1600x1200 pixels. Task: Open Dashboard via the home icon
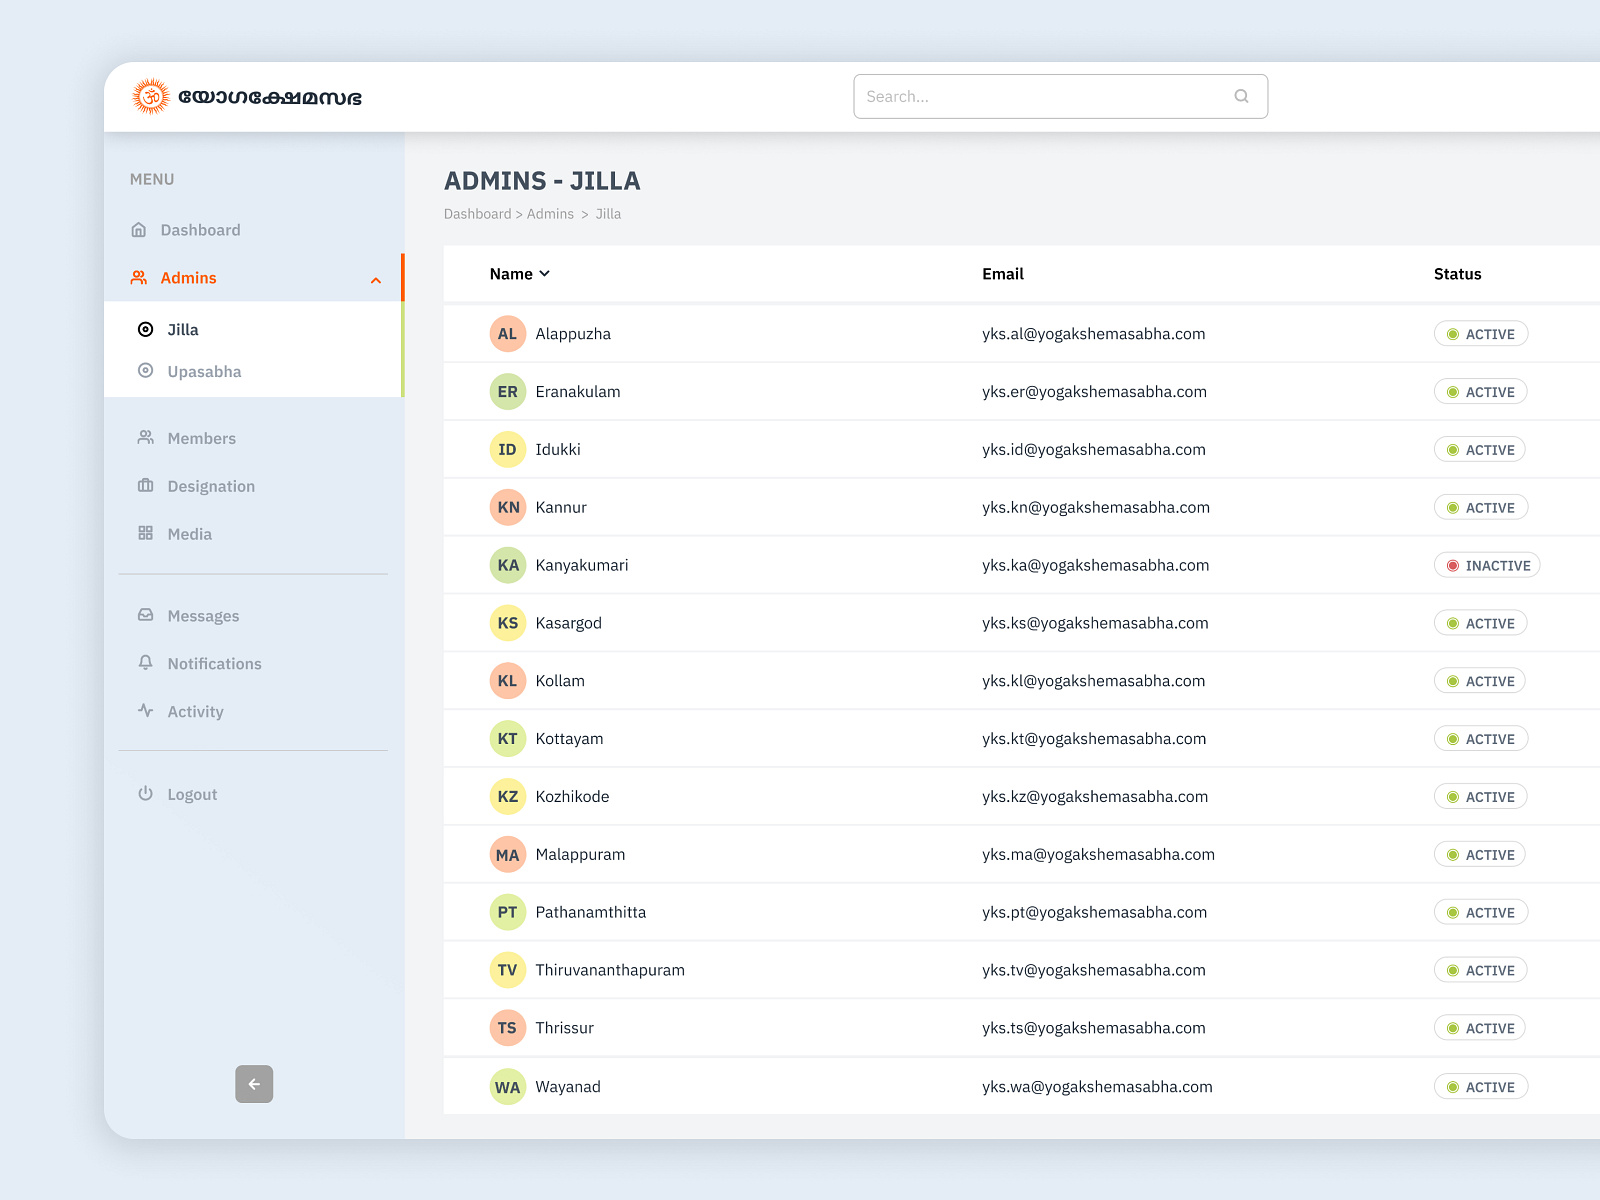click(x=139, y=230)
